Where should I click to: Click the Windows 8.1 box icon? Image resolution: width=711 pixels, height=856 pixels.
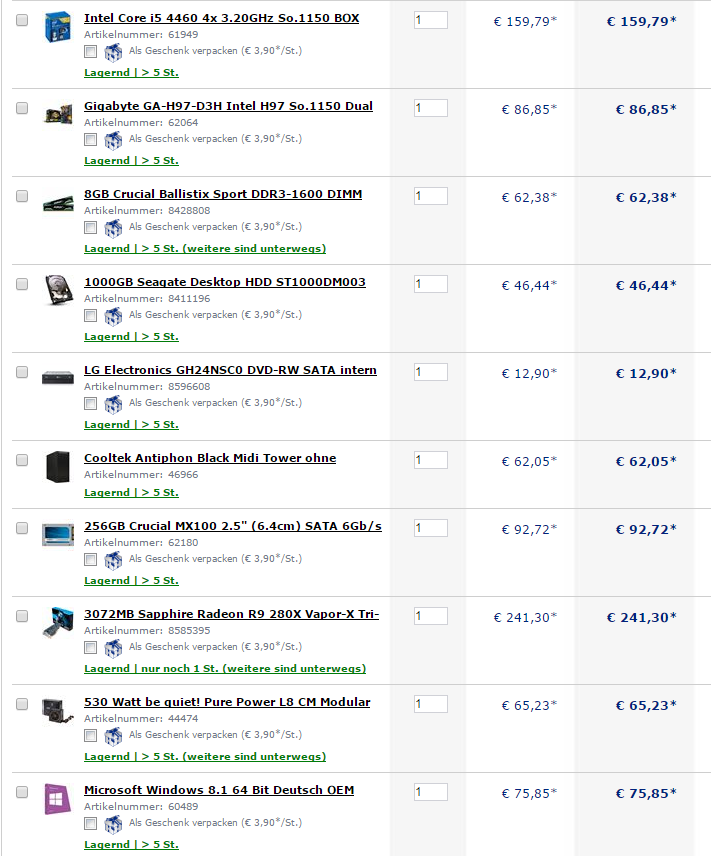coord(57,799)
